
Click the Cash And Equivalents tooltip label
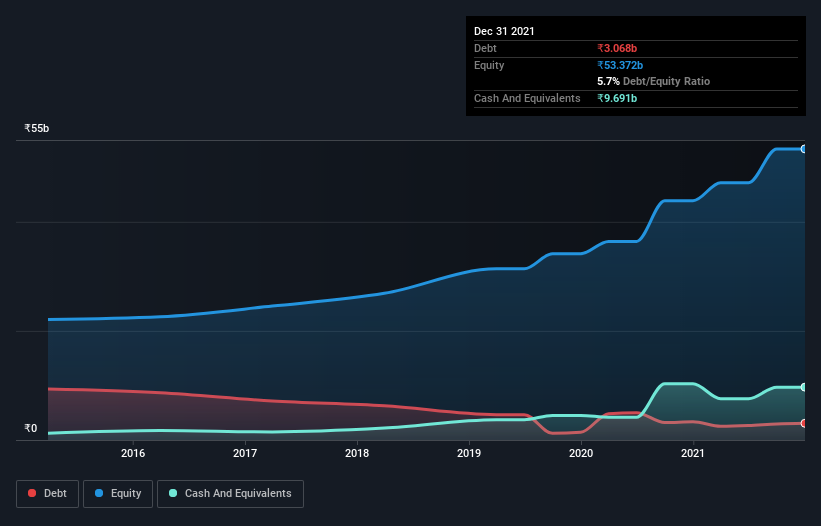coord(527,98)
